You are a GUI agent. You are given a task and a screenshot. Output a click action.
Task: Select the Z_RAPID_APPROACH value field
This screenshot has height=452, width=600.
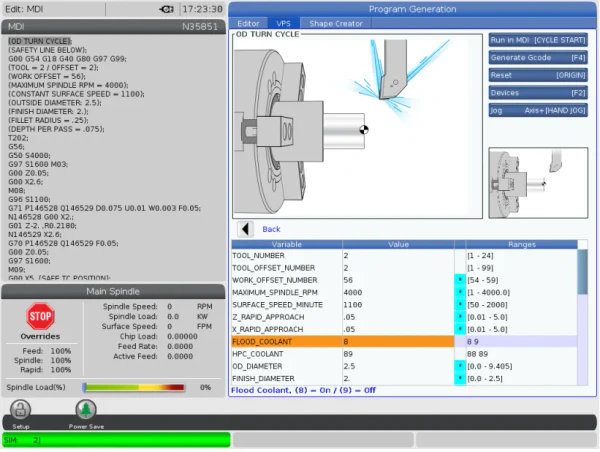tap(398, 317)
